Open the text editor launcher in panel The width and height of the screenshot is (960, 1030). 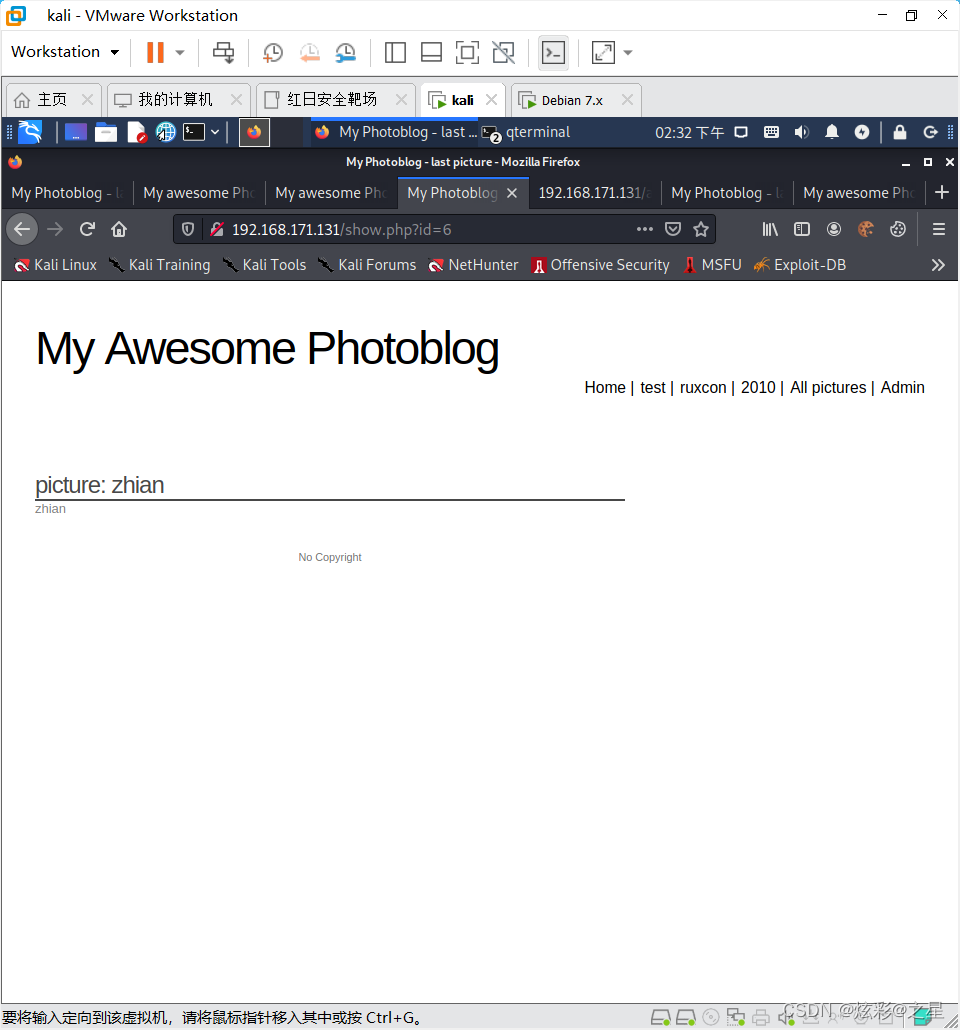pos(136,132)
